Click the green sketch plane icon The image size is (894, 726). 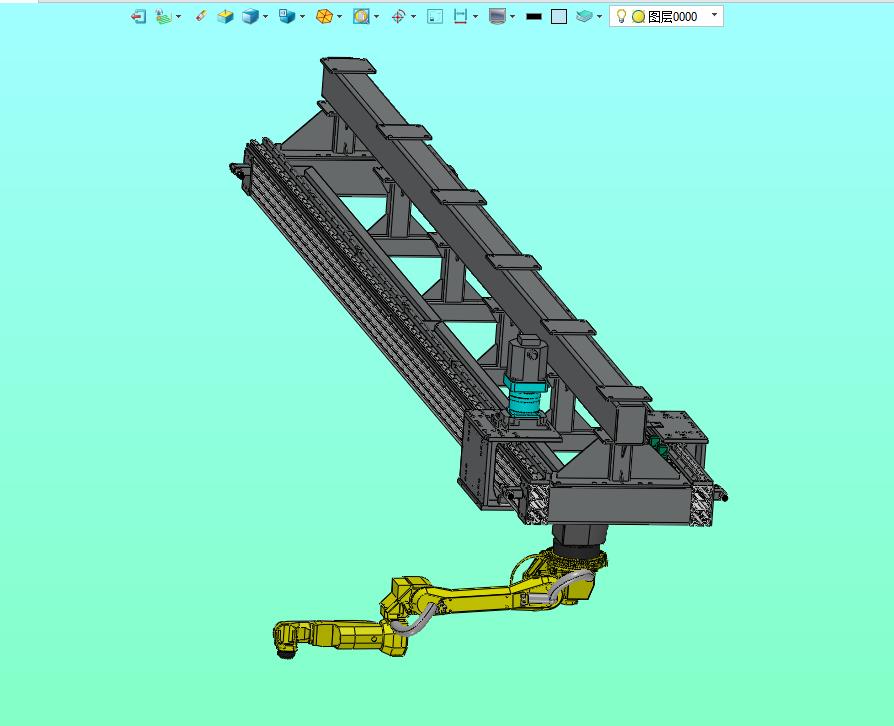[x=164, y=17]
